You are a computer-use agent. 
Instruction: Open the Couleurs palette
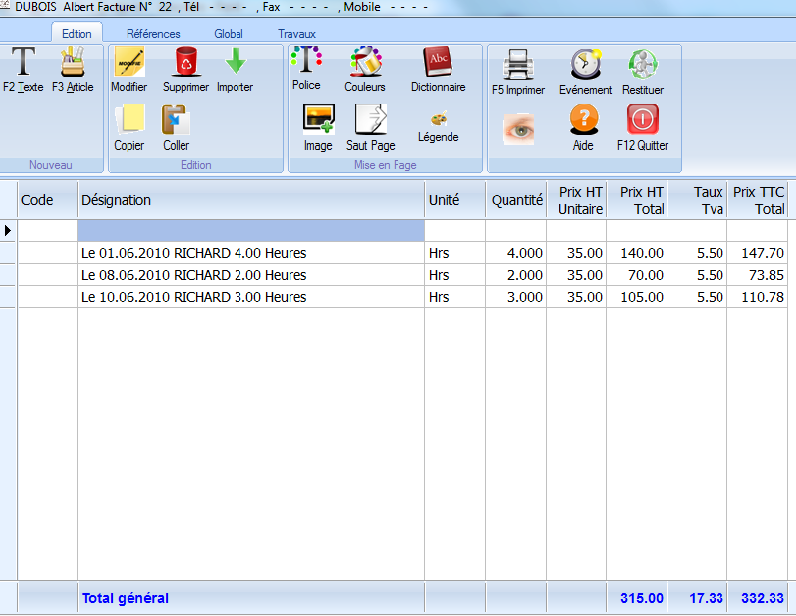pyautogui.click(x=365, y=64)
